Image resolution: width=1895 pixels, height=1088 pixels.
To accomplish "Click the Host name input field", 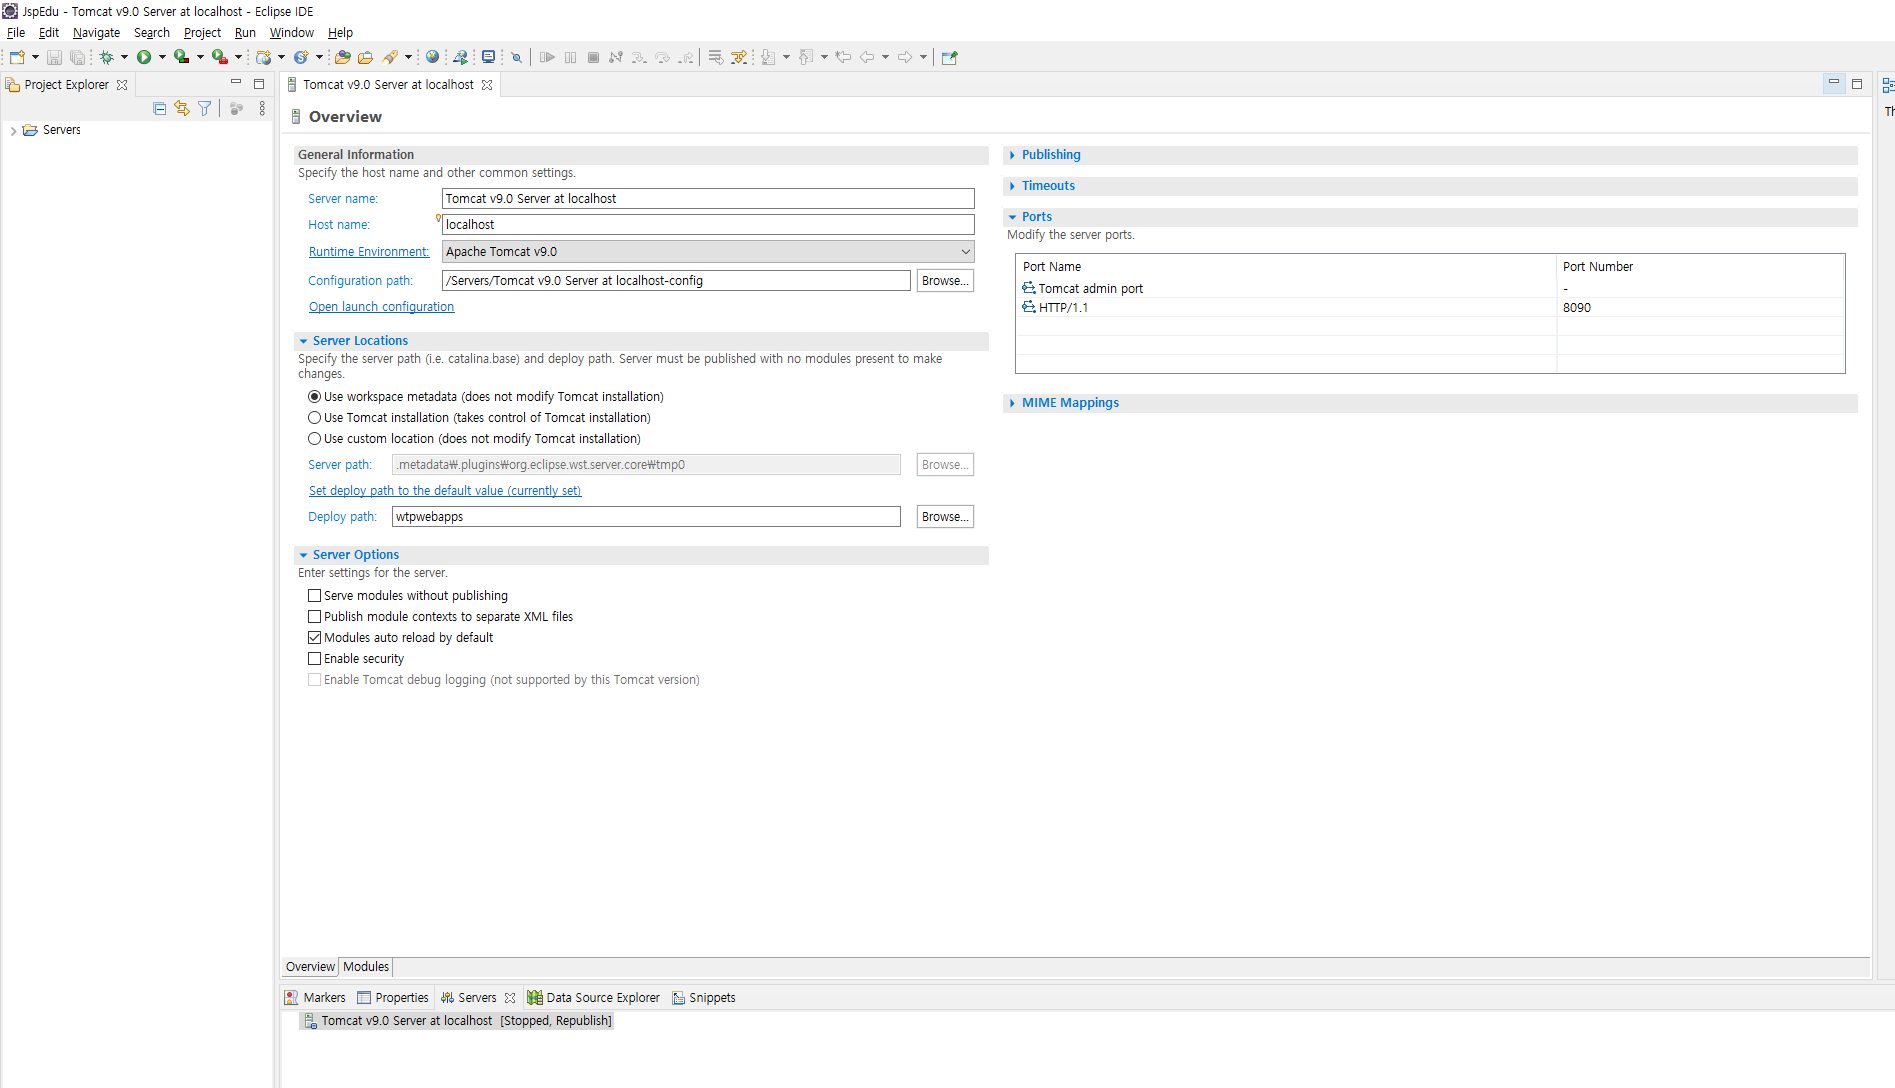I will [708, 225].
